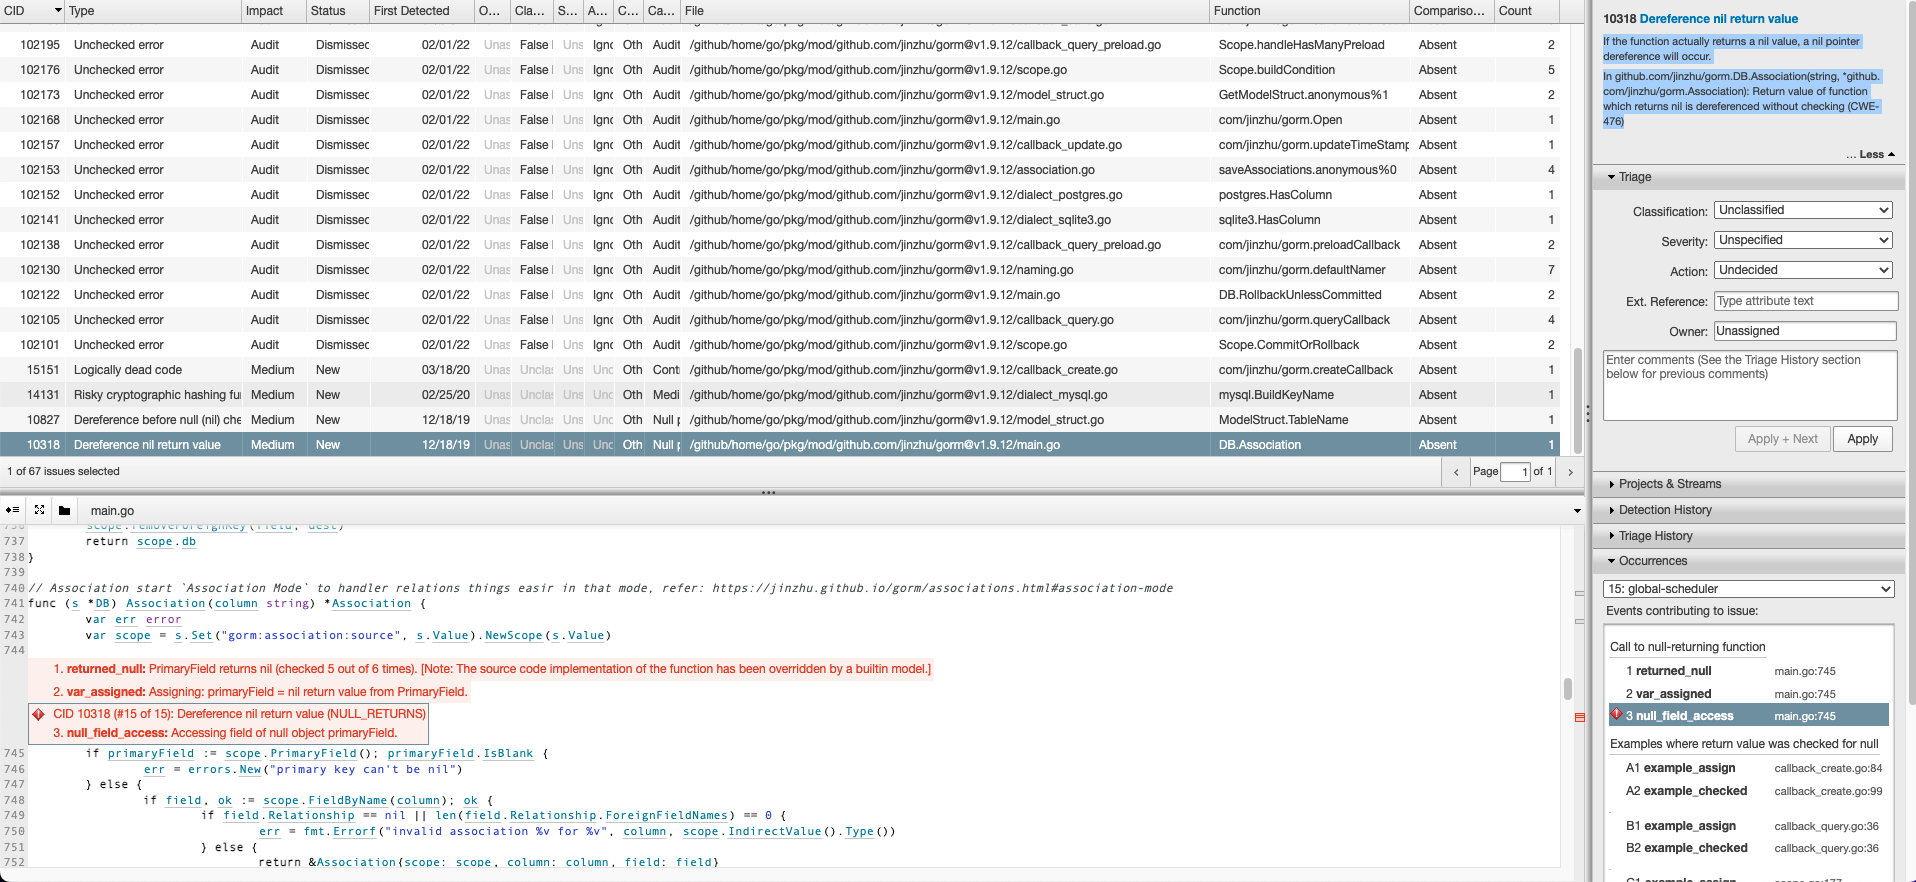
Task: Click the FieldByName link on line 748
Action: [x=347, y=801]
